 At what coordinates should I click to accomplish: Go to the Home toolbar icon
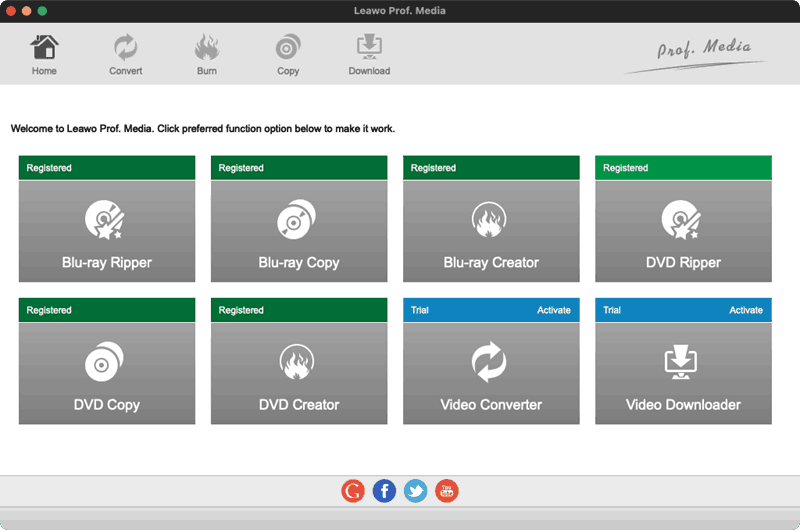(44, 47)
